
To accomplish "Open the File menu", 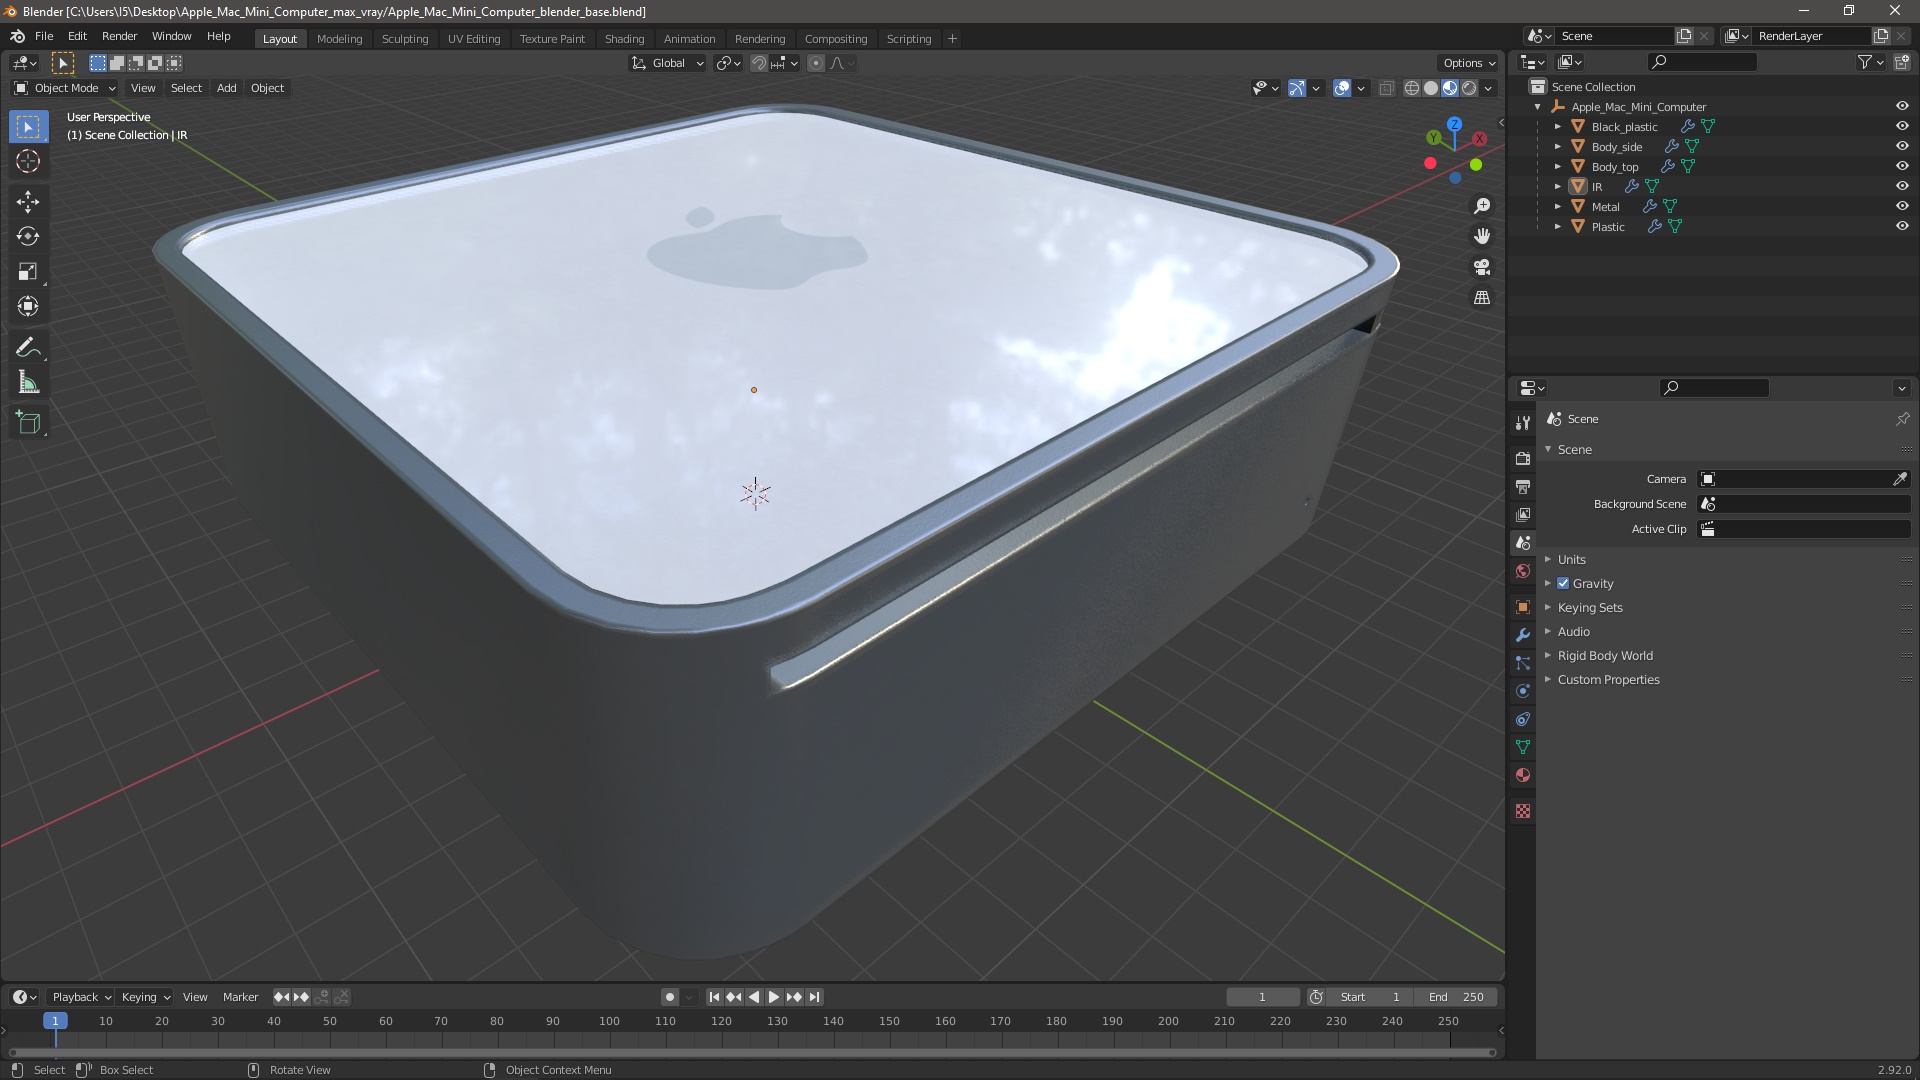I will point(44,36).
